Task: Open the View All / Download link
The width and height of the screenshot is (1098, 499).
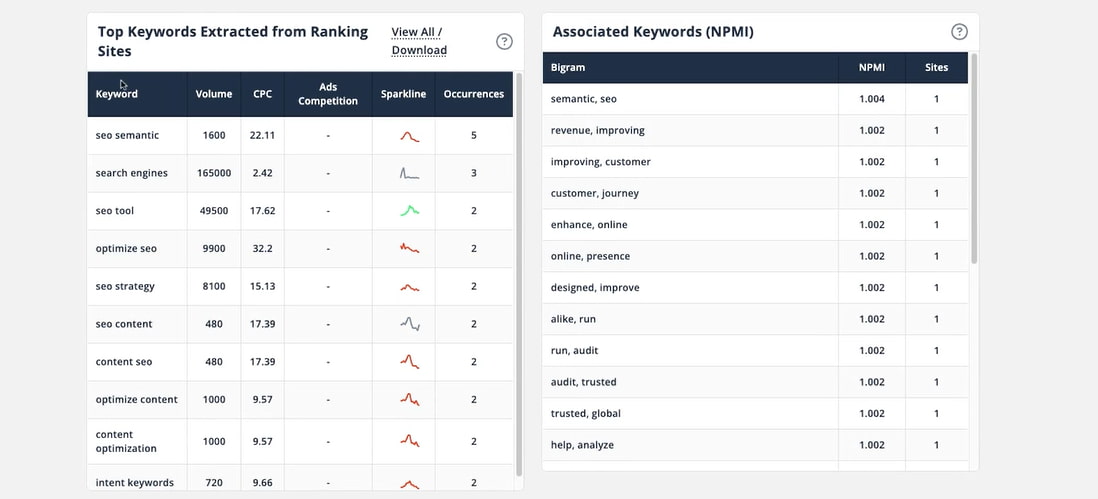Action: click(x=418, y=41)
